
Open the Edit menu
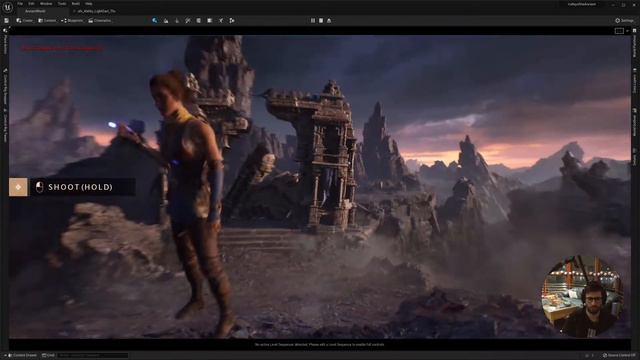pyautogui.click(x=31, y=4)
